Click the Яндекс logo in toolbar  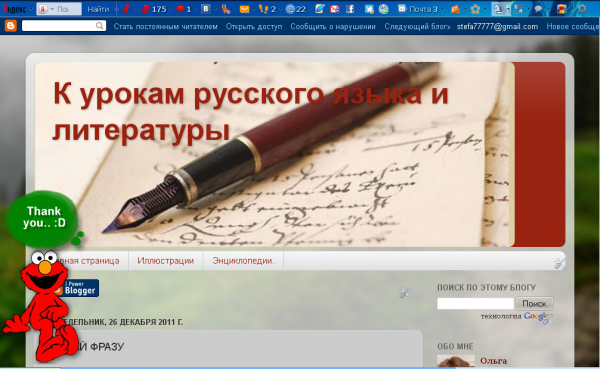click(x=14, y=9)
